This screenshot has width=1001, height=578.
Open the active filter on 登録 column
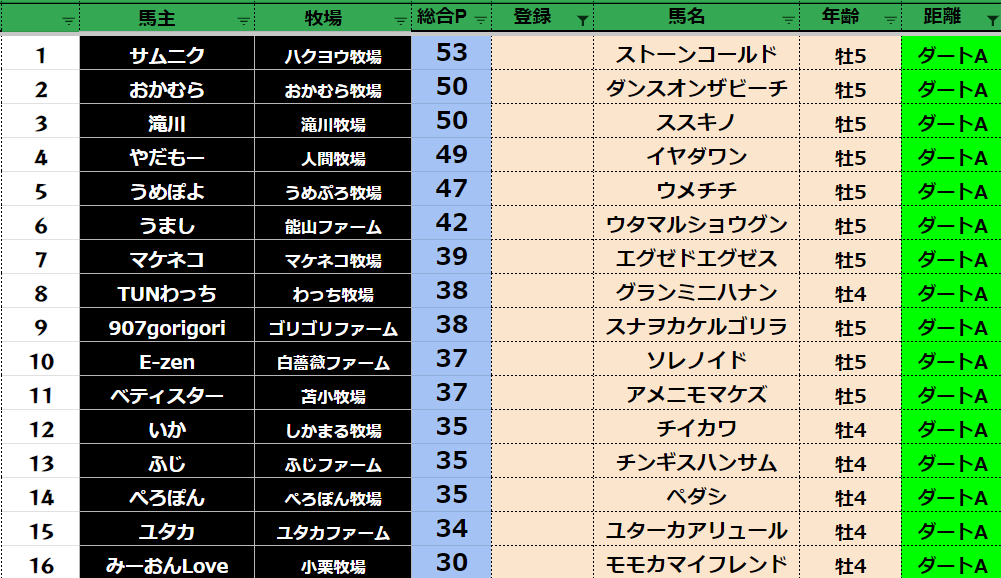(582, 20)
